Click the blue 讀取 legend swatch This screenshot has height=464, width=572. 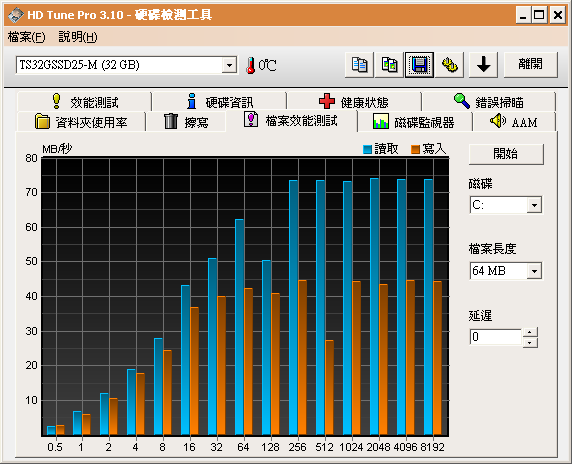tap(367, 149)
